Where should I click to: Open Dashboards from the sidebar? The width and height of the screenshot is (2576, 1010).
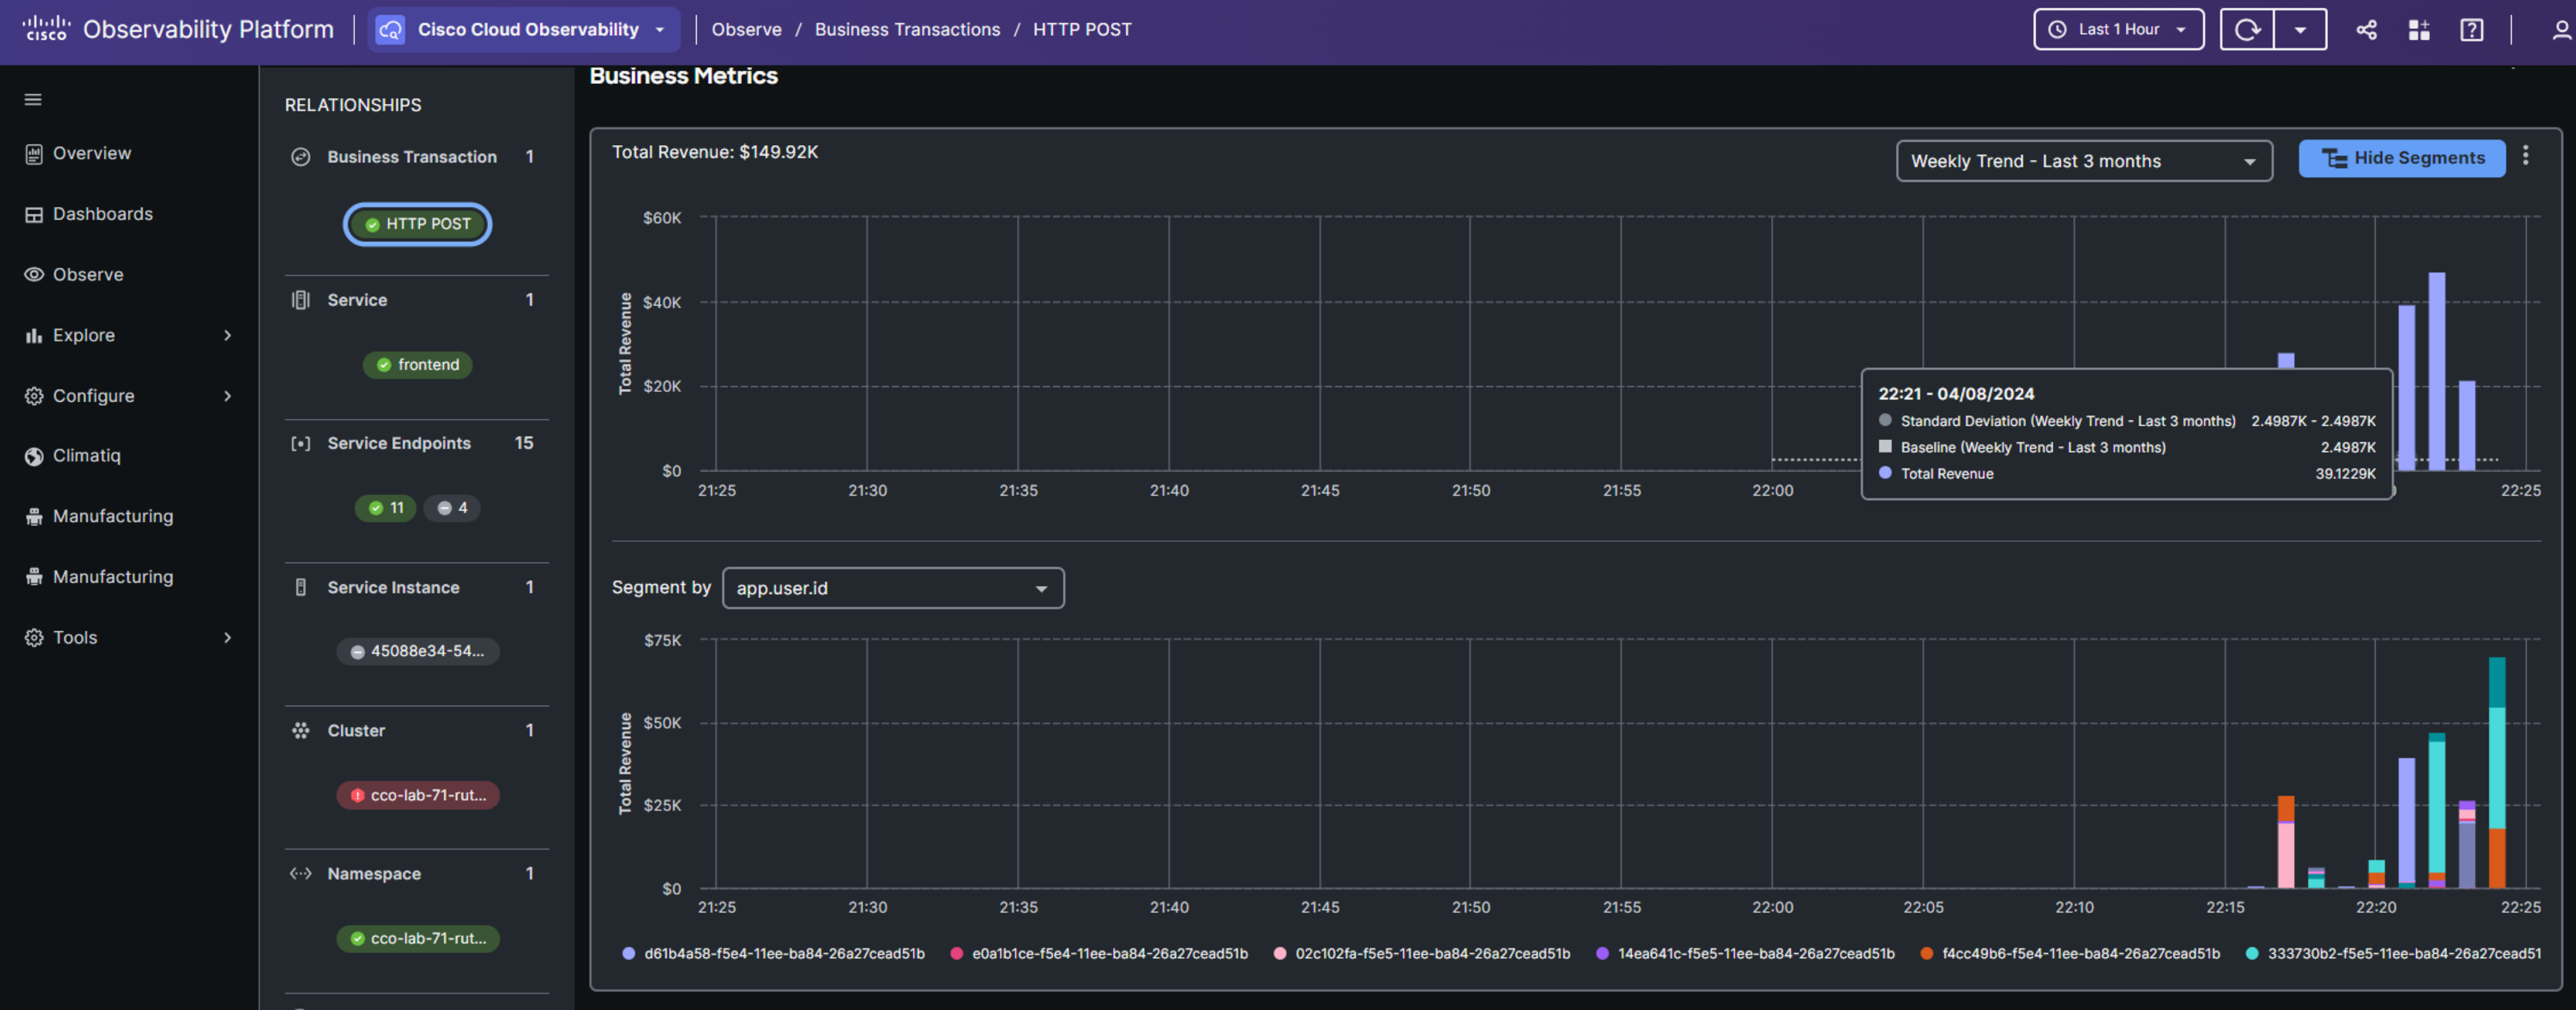coord(102,214)
